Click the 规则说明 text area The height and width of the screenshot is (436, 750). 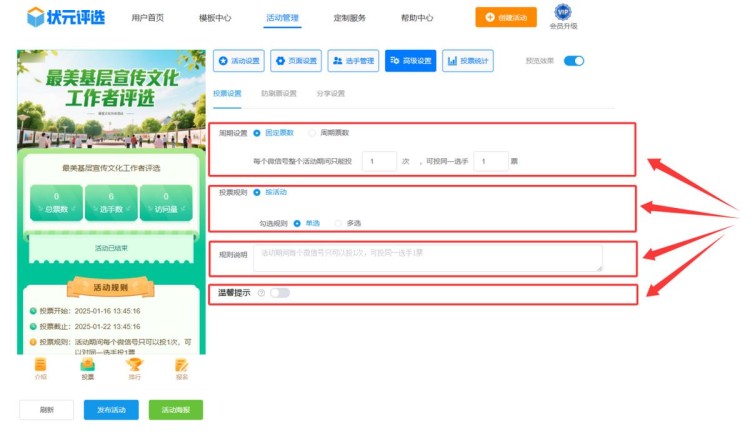coord(427,257)
